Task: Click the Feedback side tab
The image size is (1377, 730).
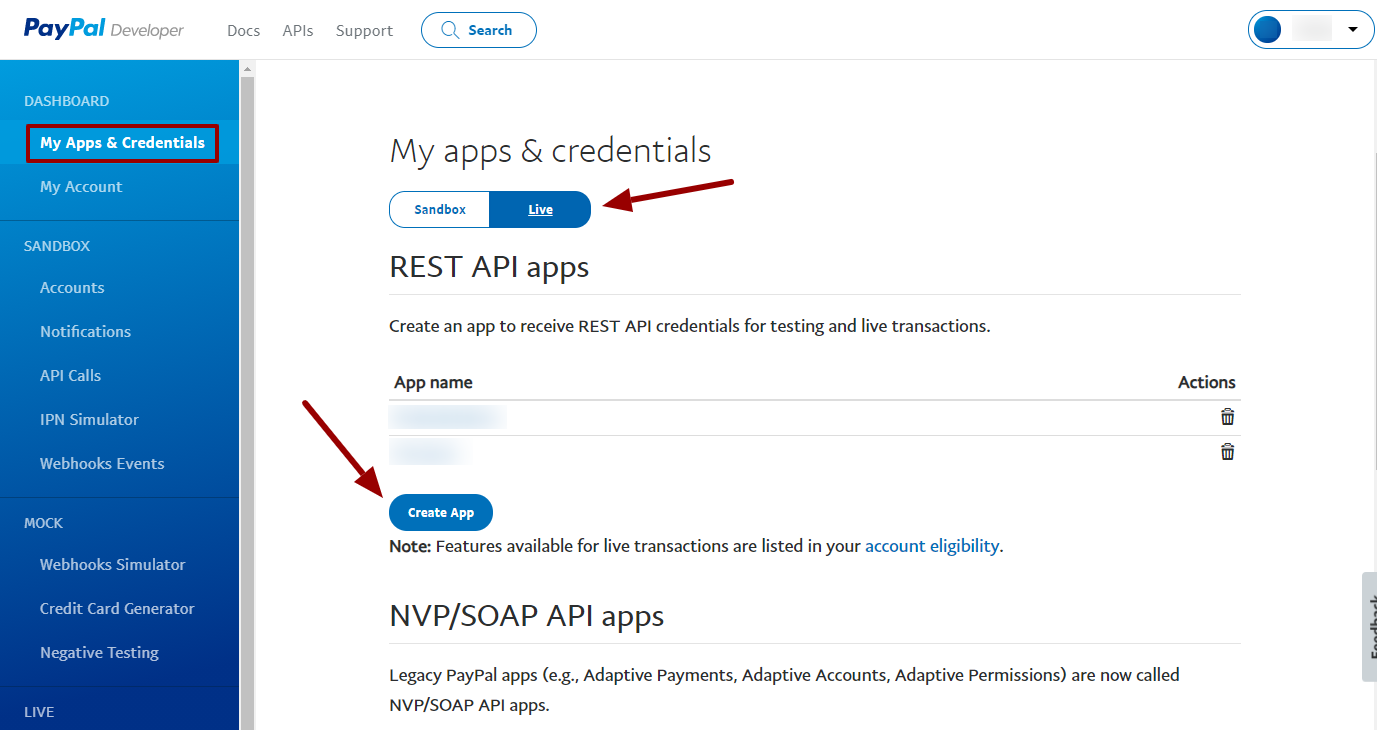Action: [1369, 626]
